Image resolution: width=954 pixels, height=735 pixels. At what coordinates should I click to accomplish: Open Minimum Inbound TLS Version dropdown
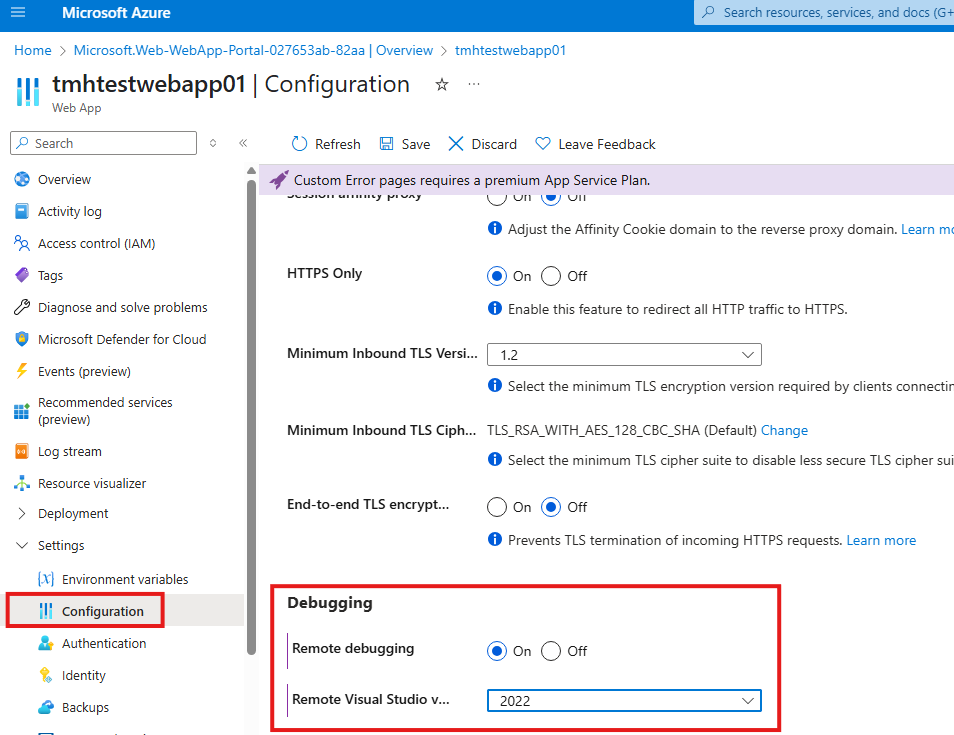pyautogui.click(x=624, y=355)
